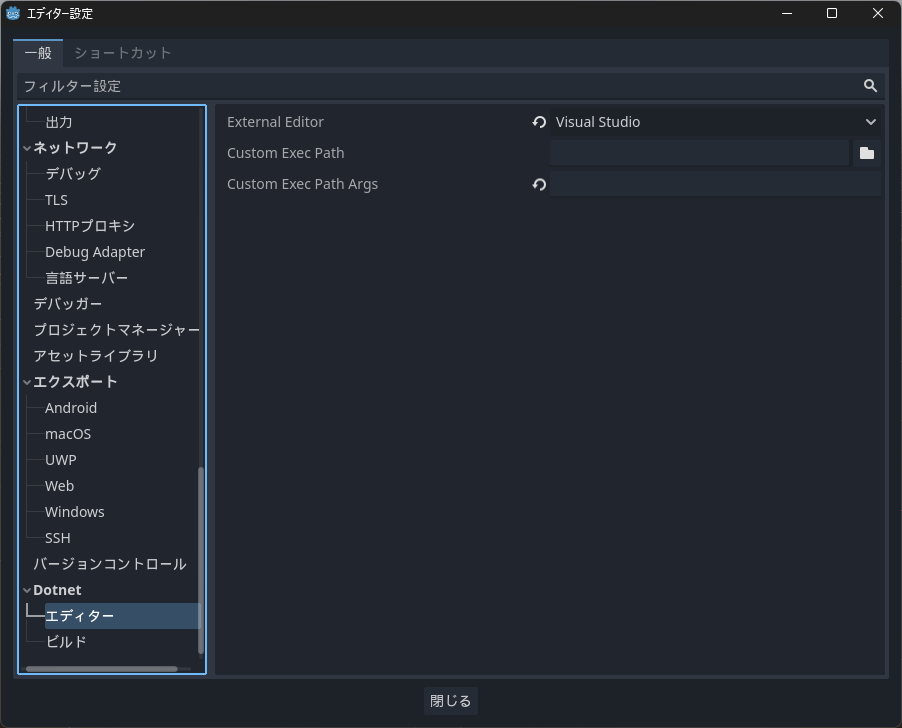Select Windows export settings

(75, 512)
